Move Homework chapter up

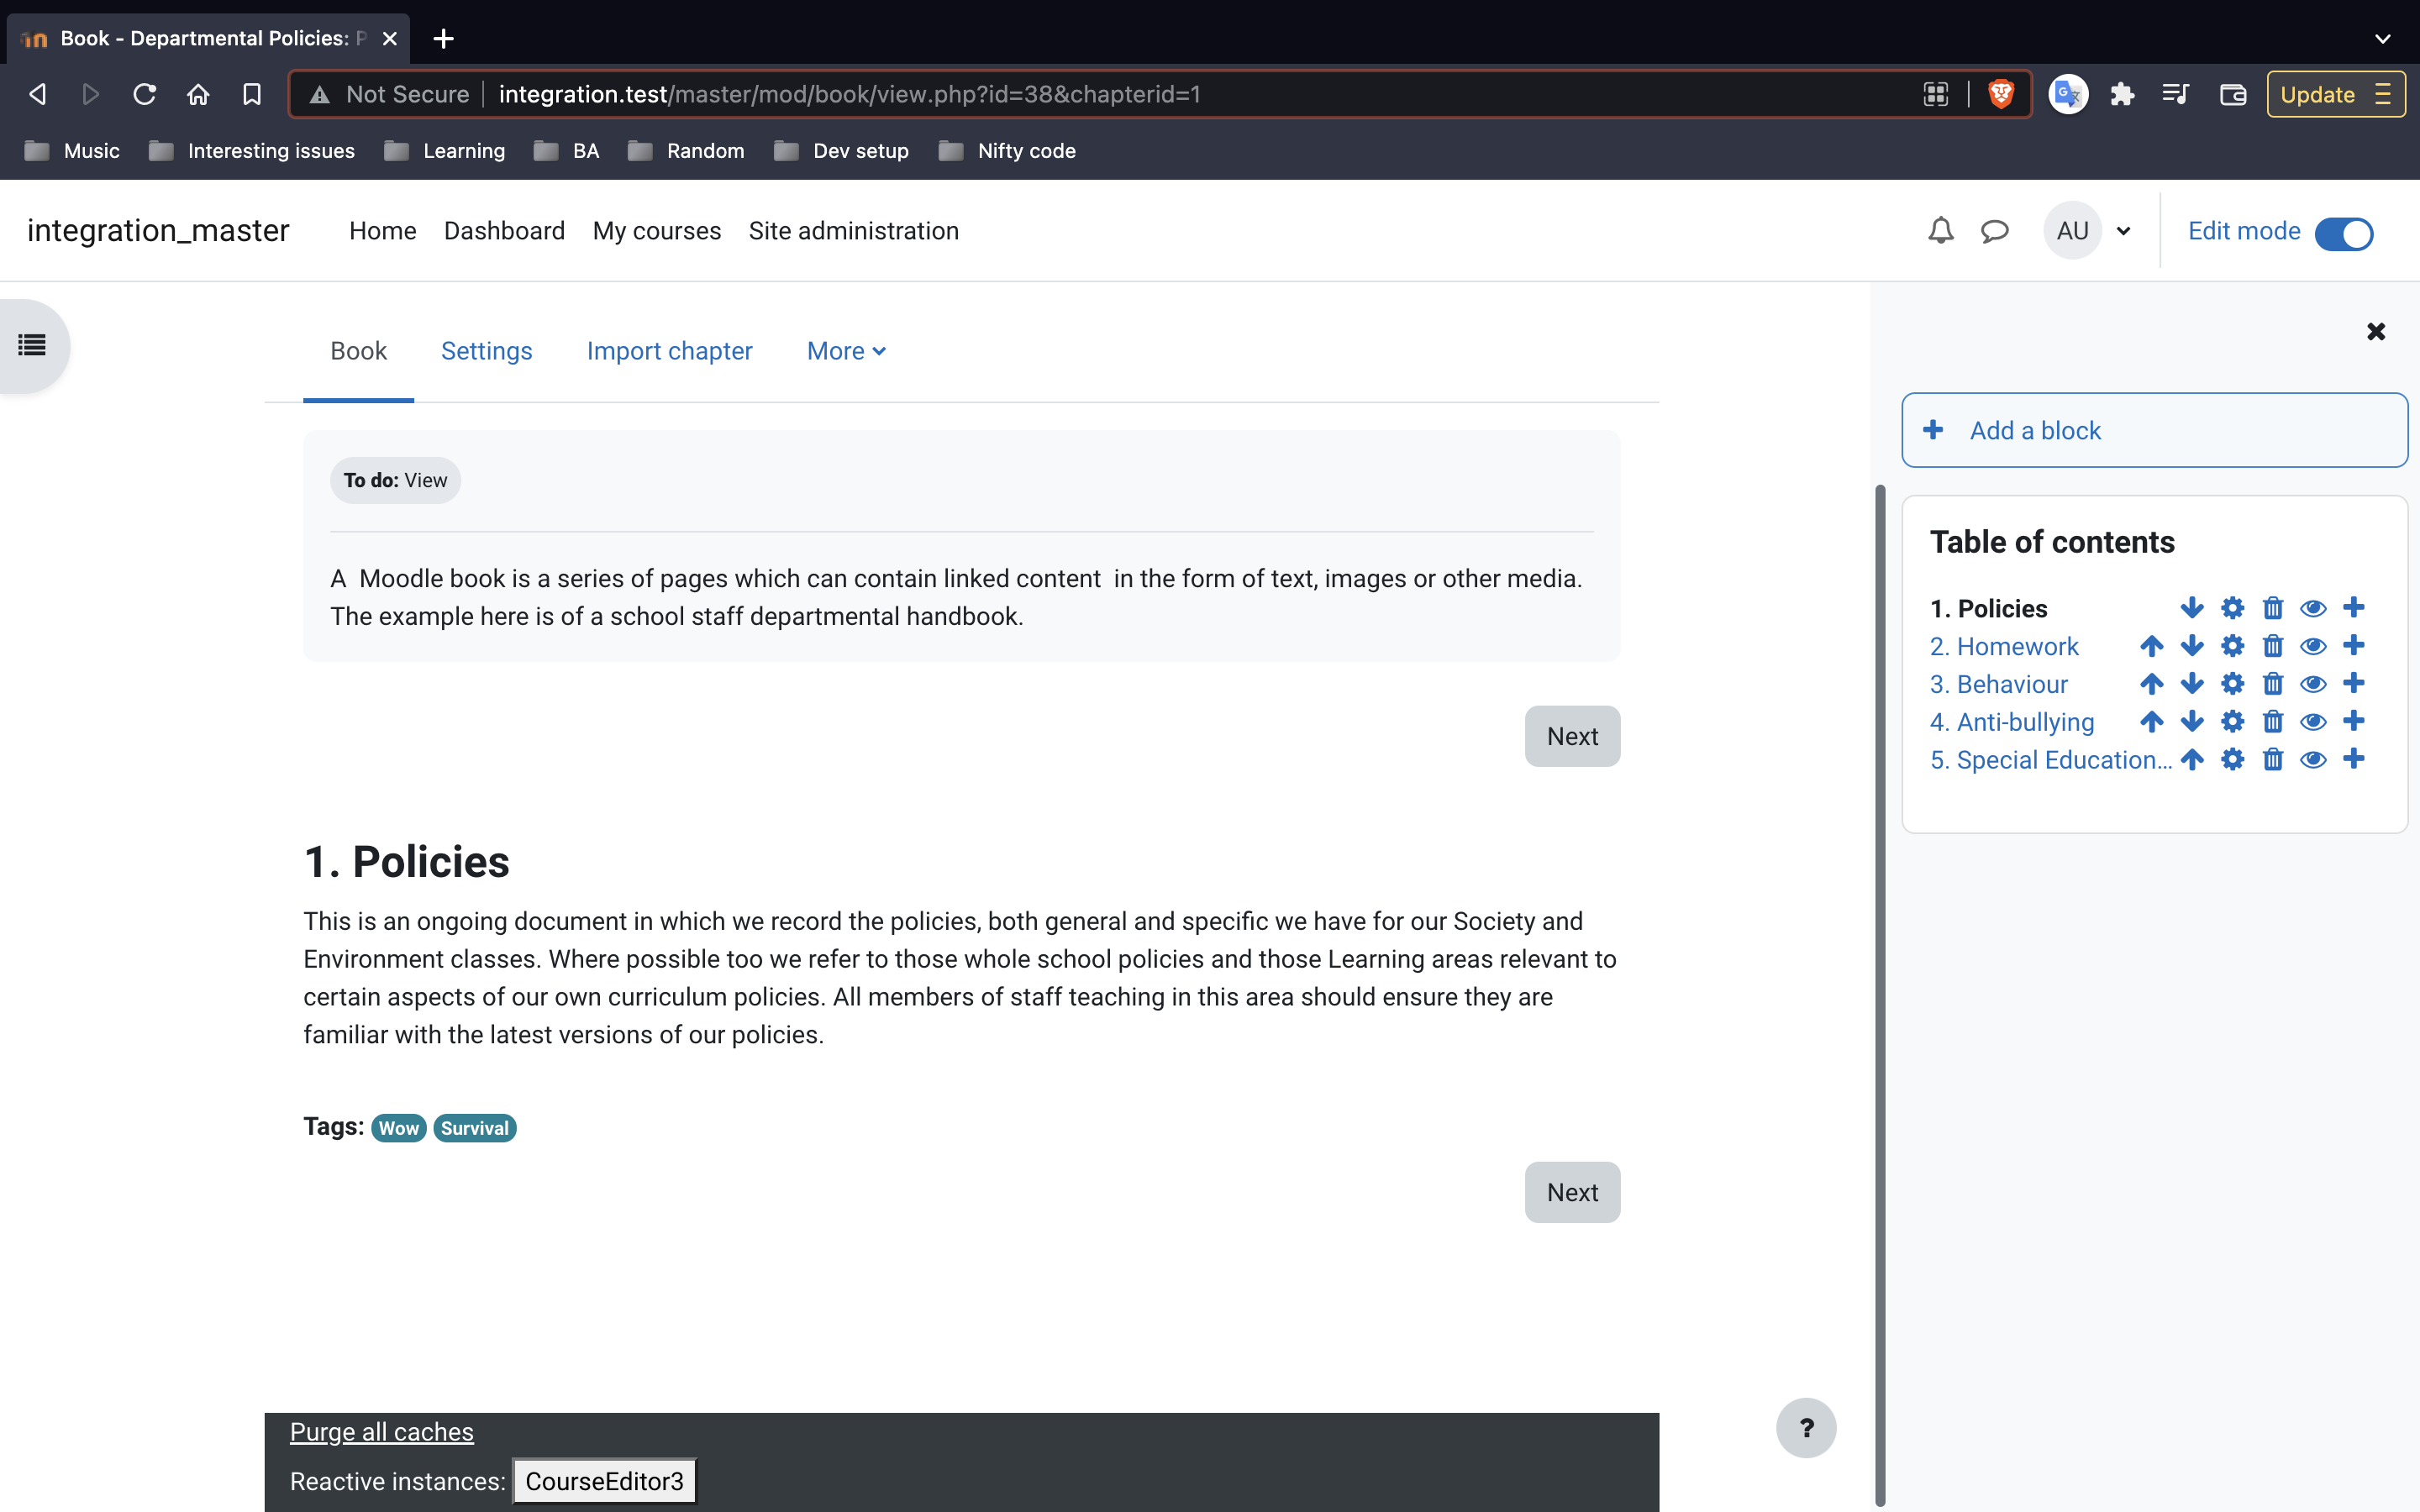pyautogui.click(x=2151, y=646)
